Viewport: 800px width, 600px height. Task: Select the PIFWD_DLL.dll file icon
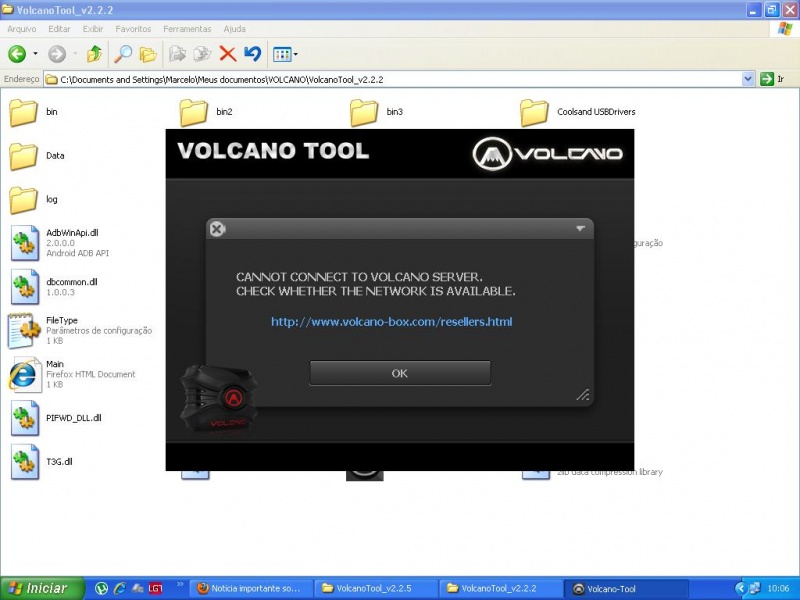click(x=24, y=418)
